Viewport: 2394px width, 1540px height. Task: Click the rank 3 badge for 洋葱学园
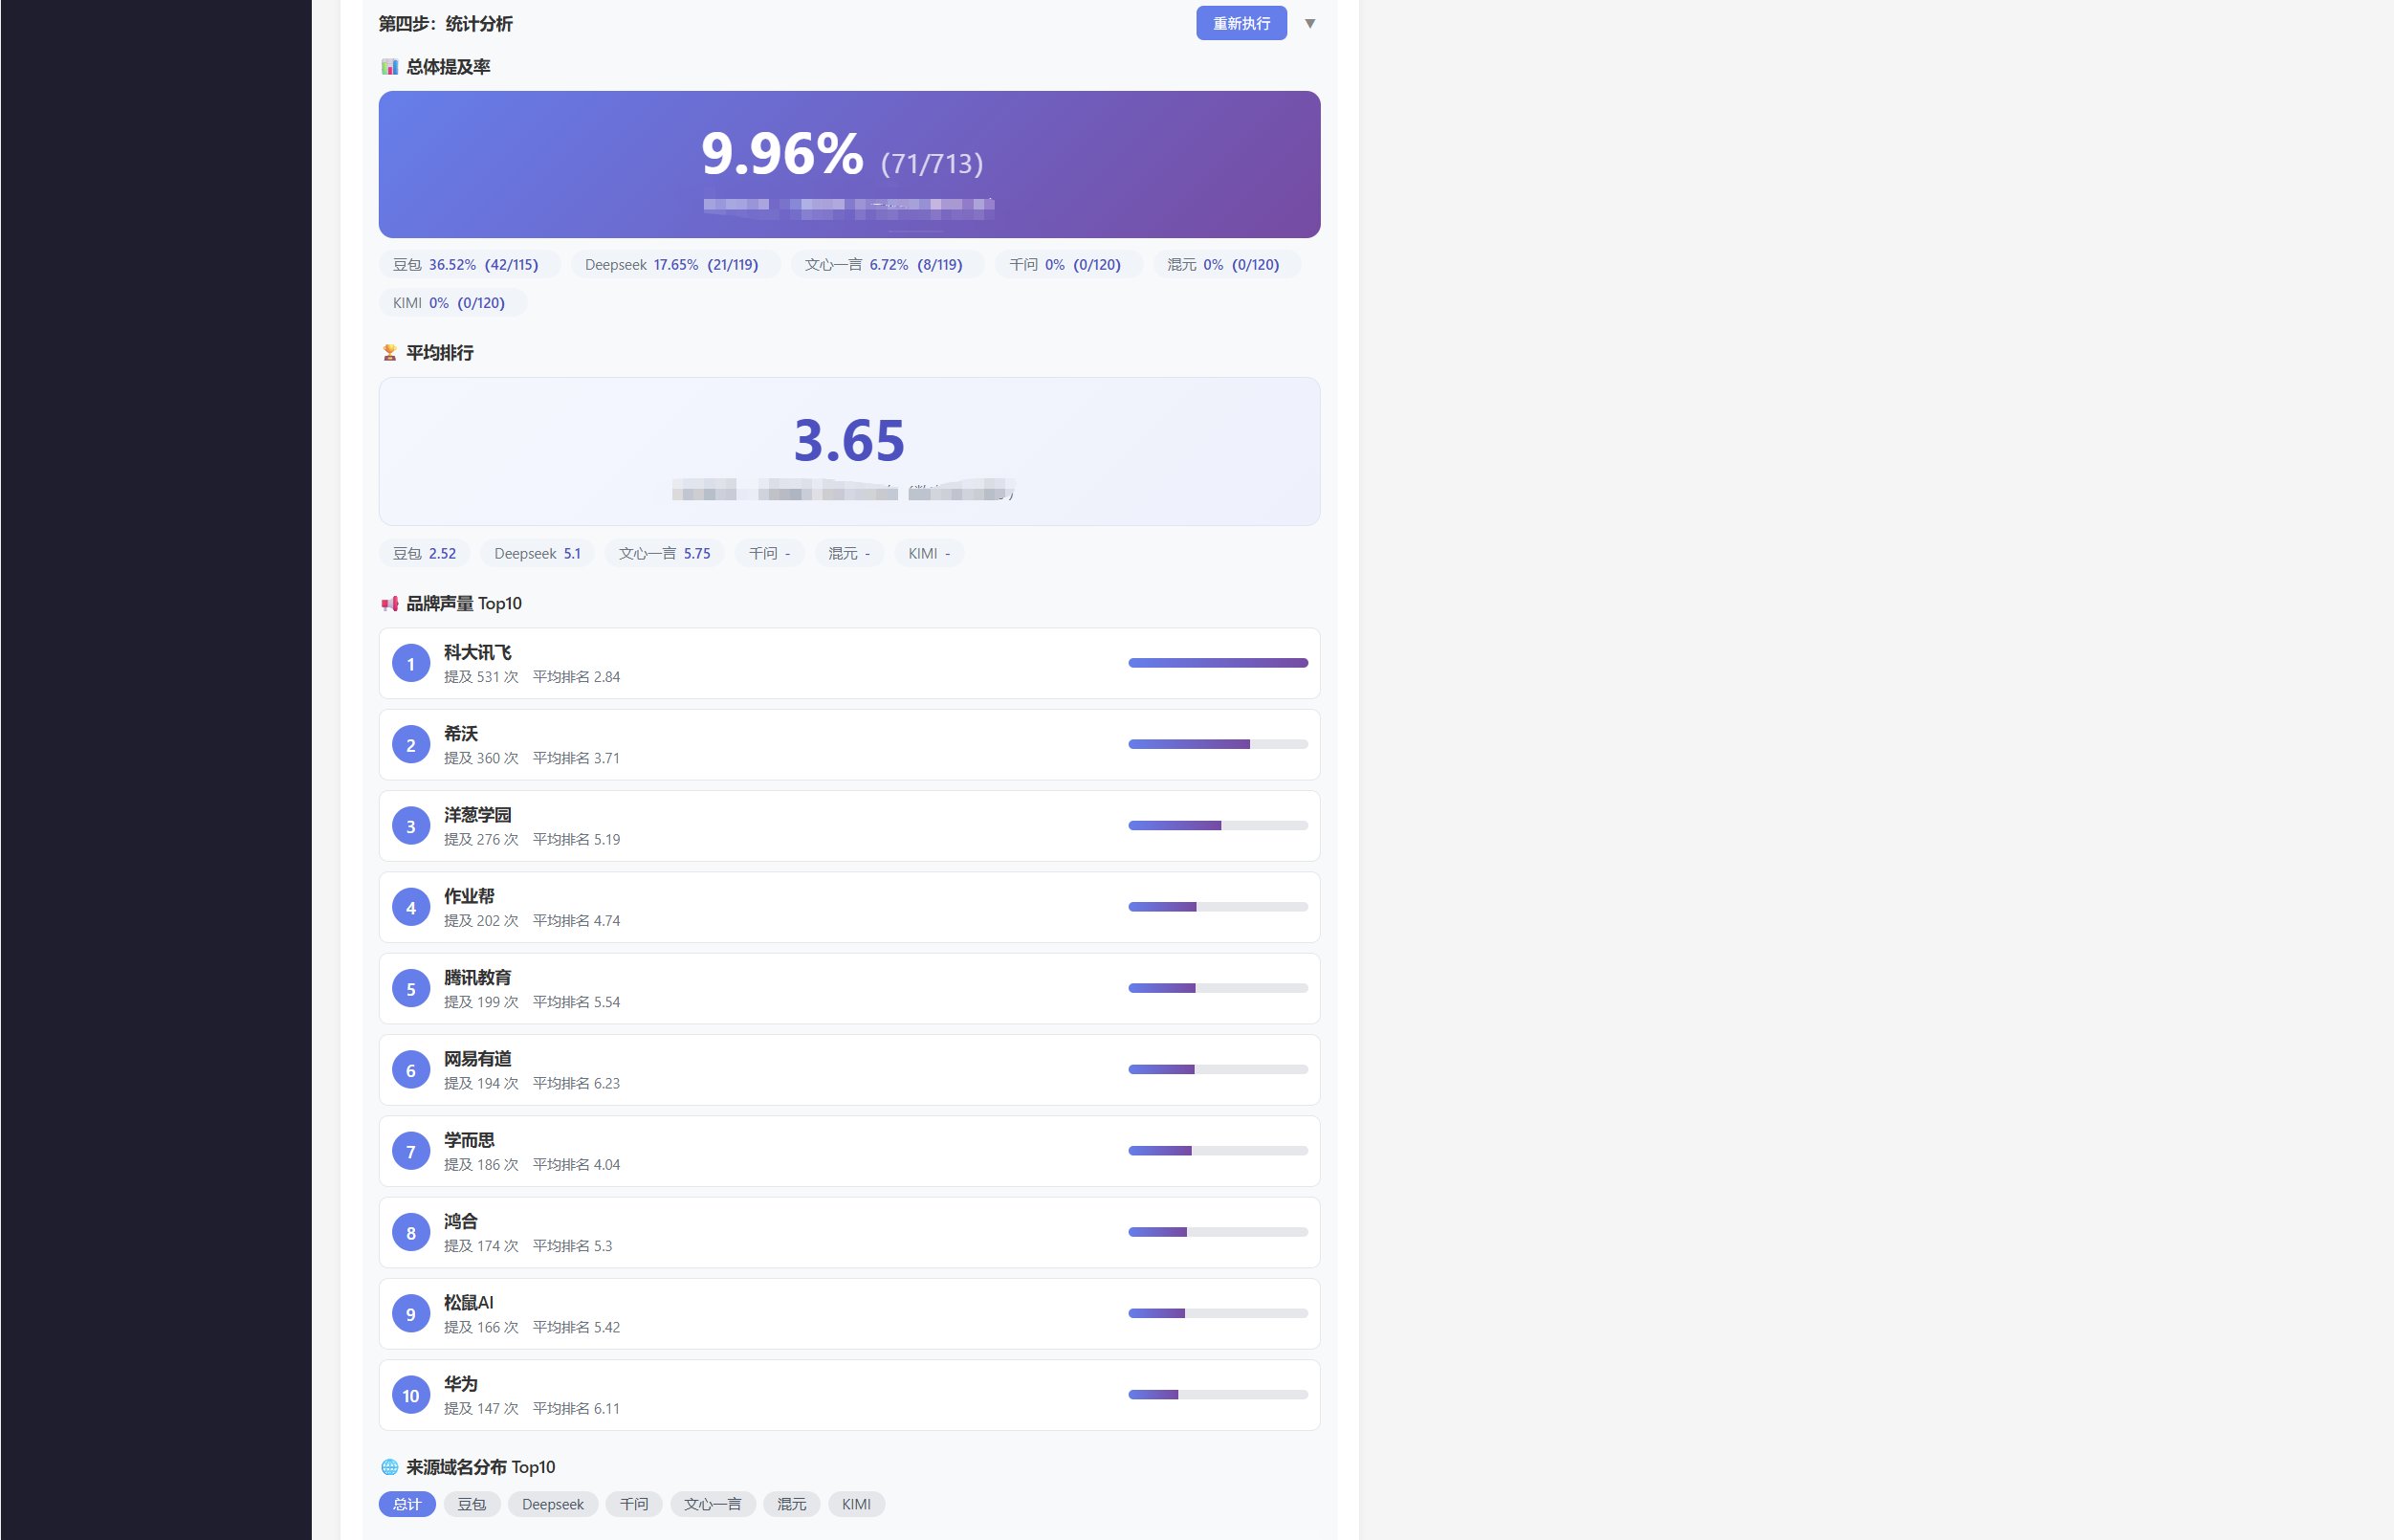(411, 826)
